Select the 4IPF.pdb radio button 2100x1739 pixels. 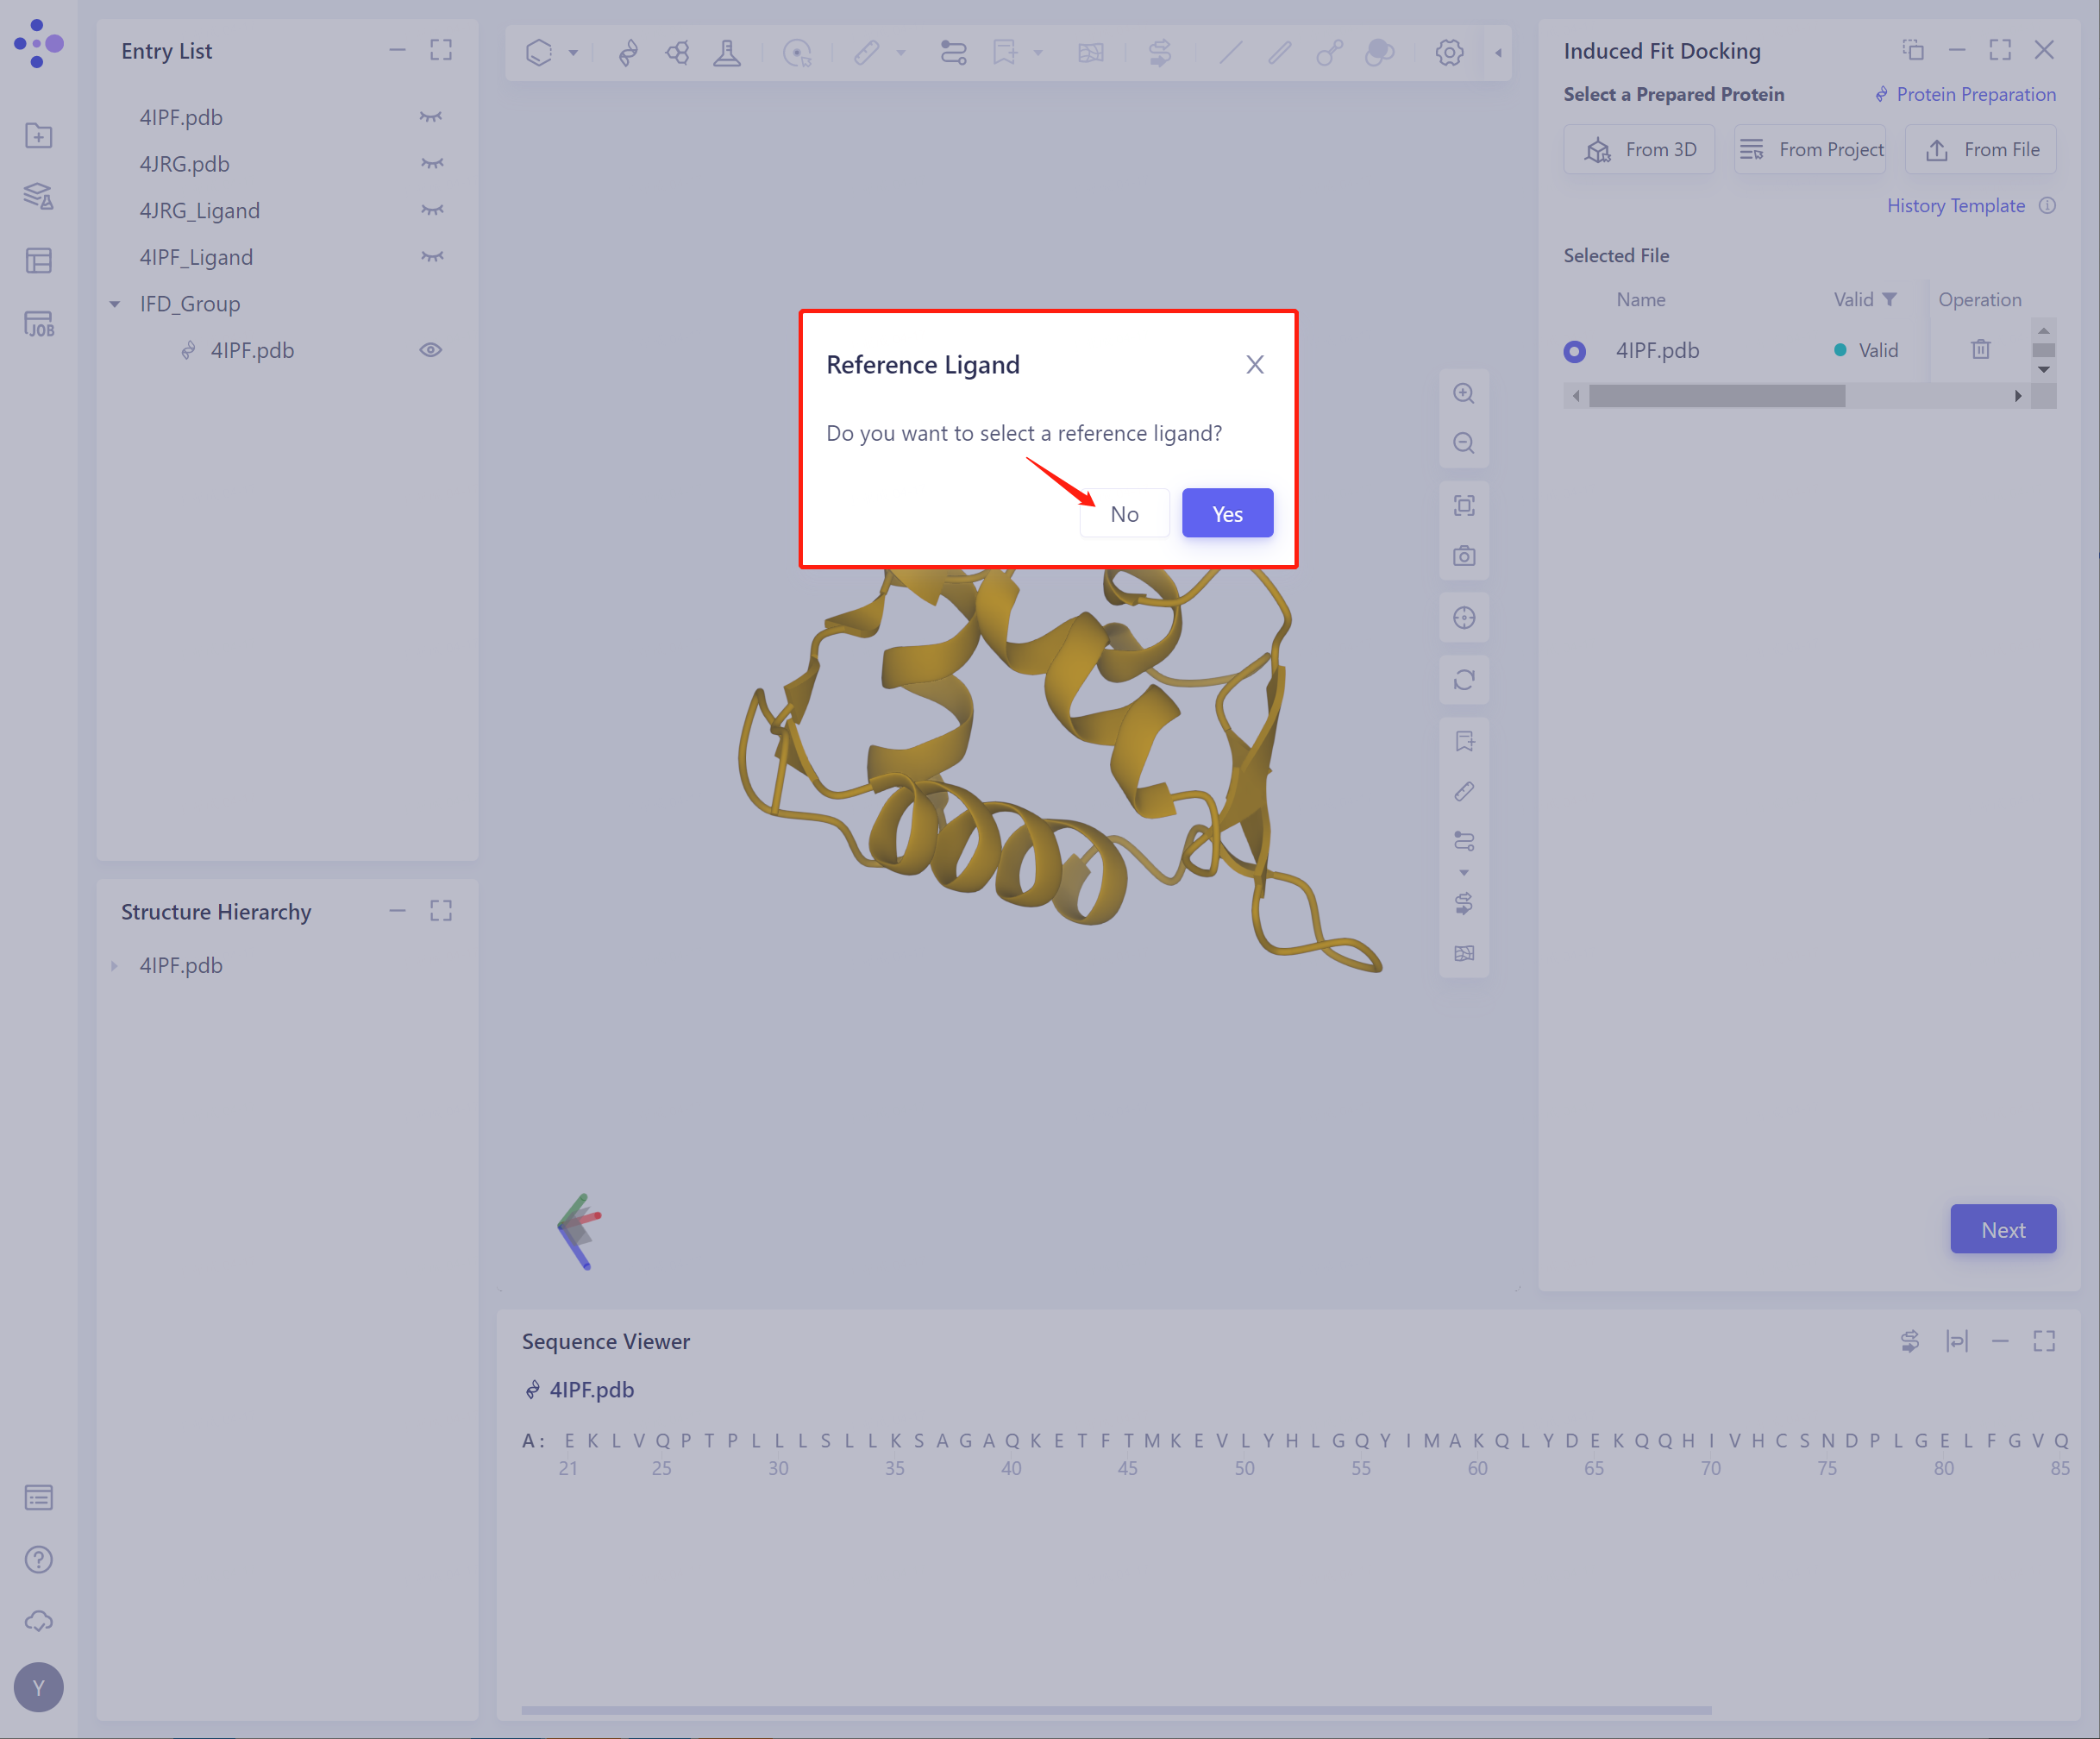(1575, 351)
